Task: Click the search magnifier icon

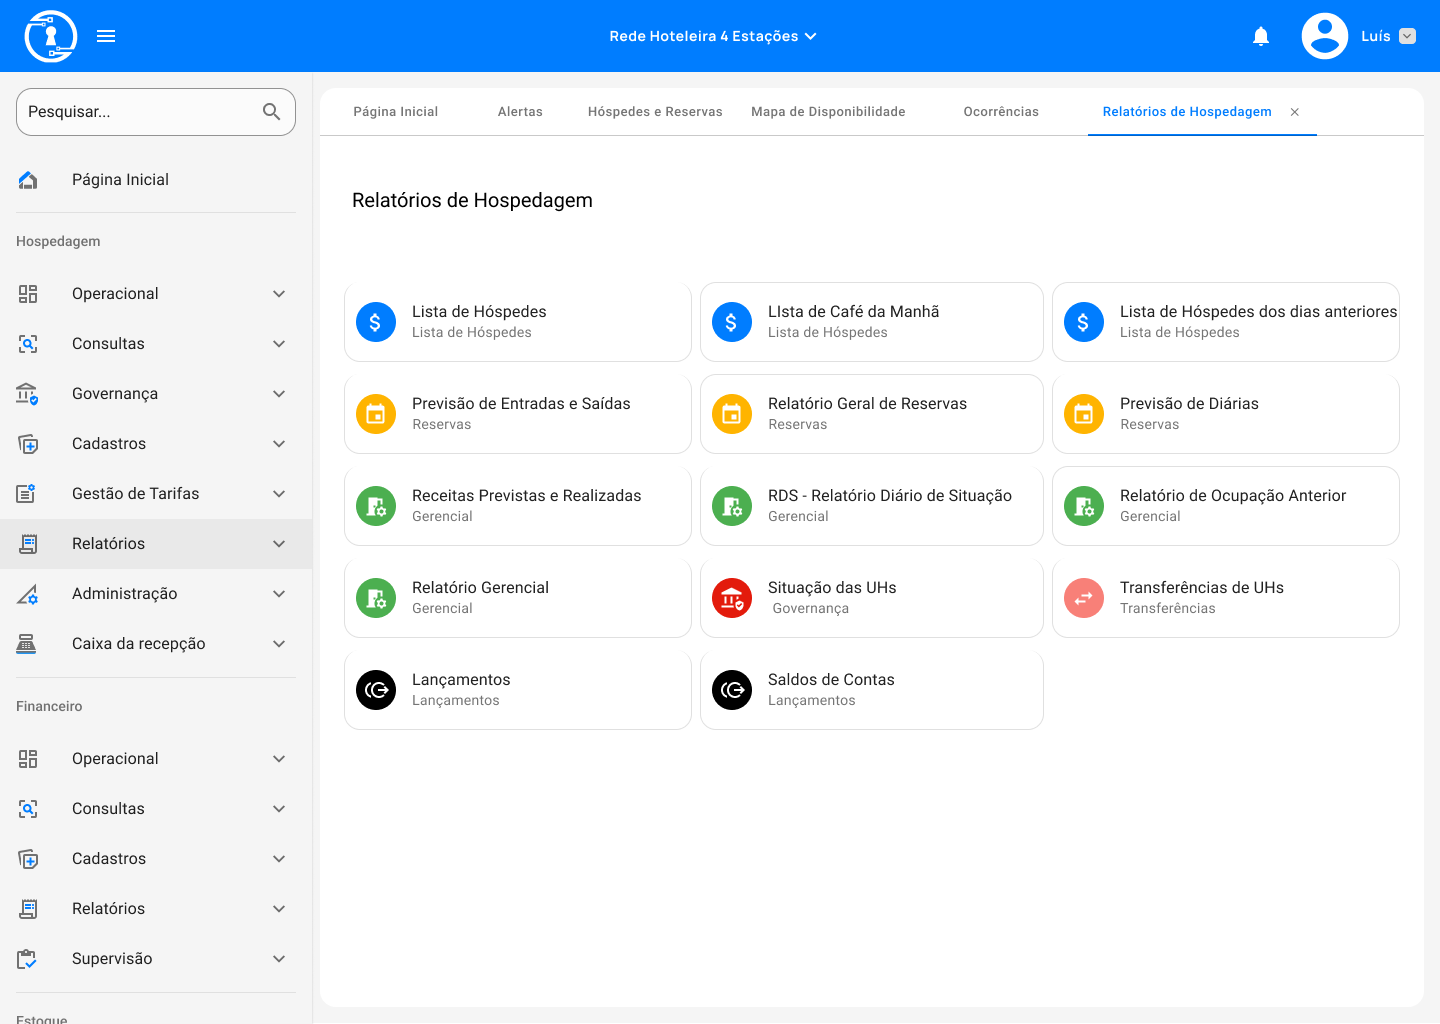Action: coord(271,112)
